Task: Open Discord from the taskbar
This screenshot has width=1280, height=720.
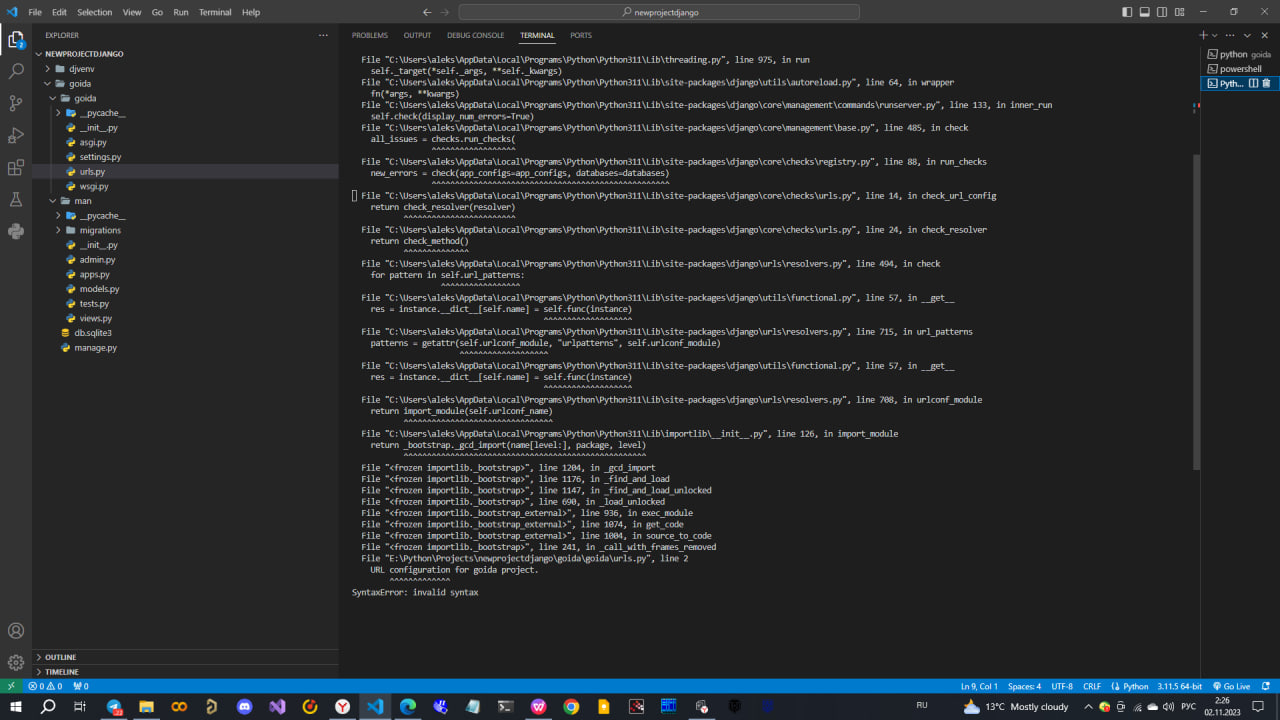Action: [245, 706]
